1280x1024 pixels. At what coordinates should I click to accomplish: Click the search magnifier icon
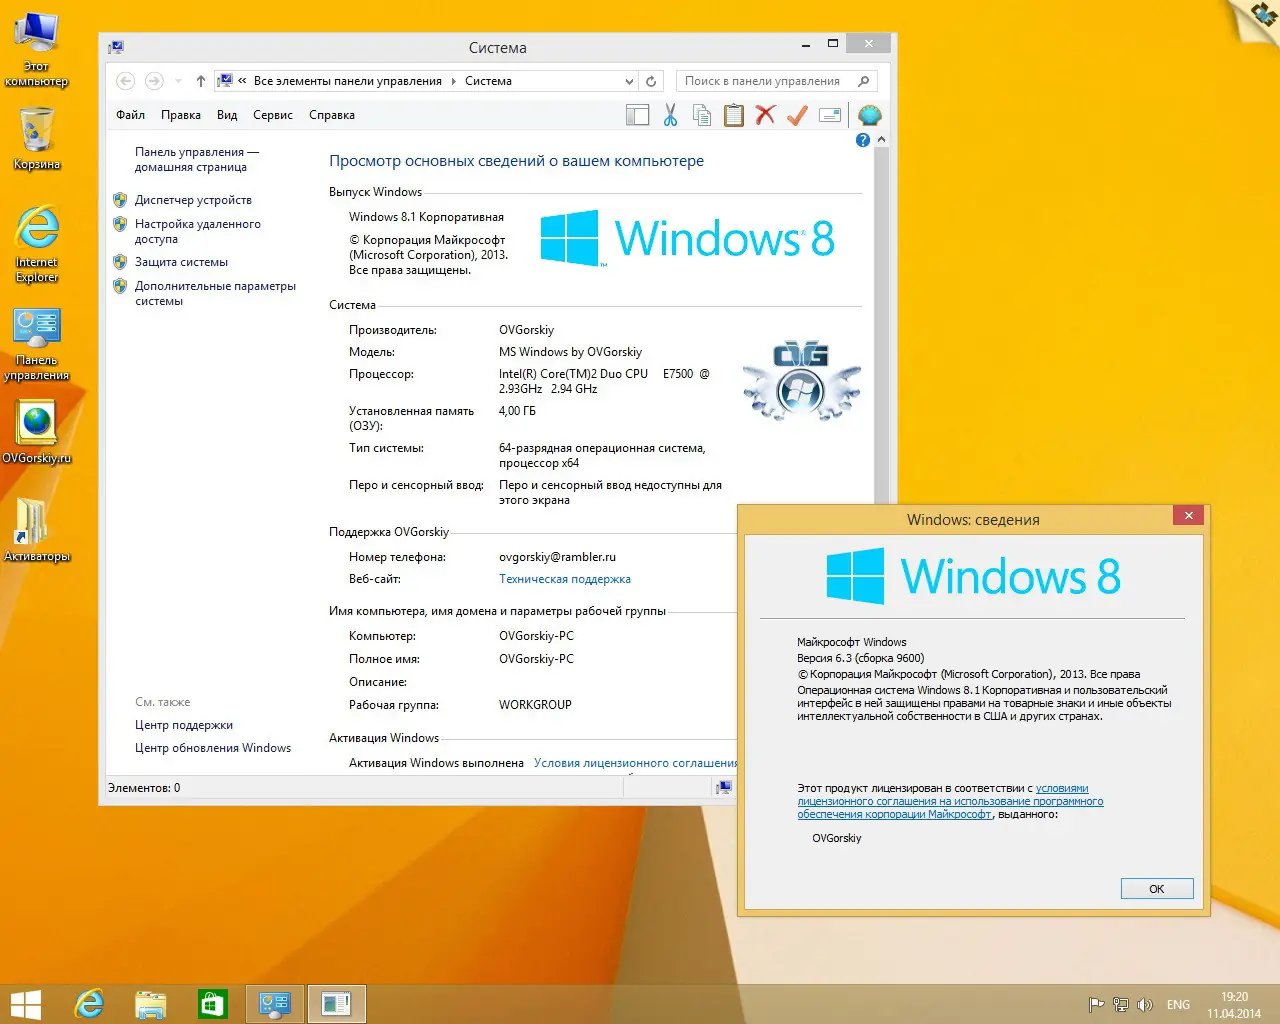pos(863,81)
